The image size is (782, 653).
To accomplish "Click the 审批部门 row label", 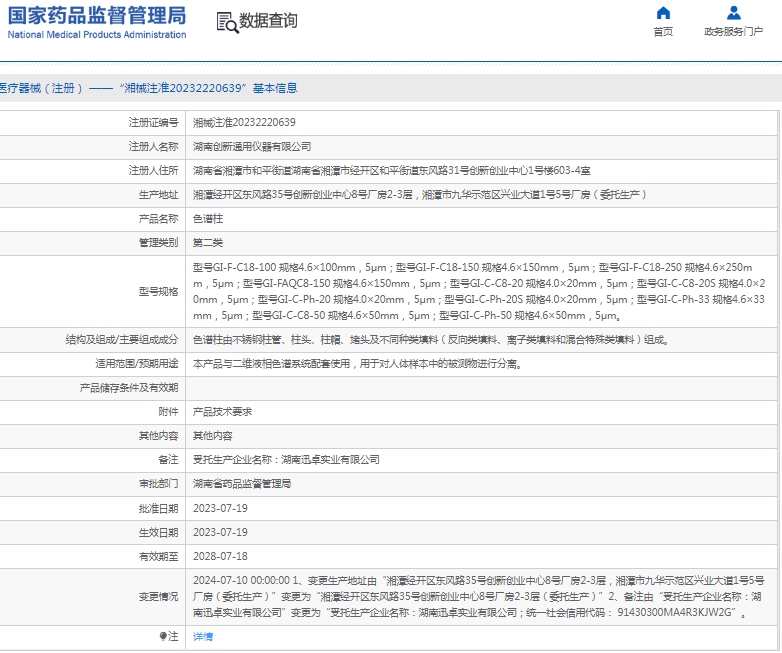I will coord(159,483).
